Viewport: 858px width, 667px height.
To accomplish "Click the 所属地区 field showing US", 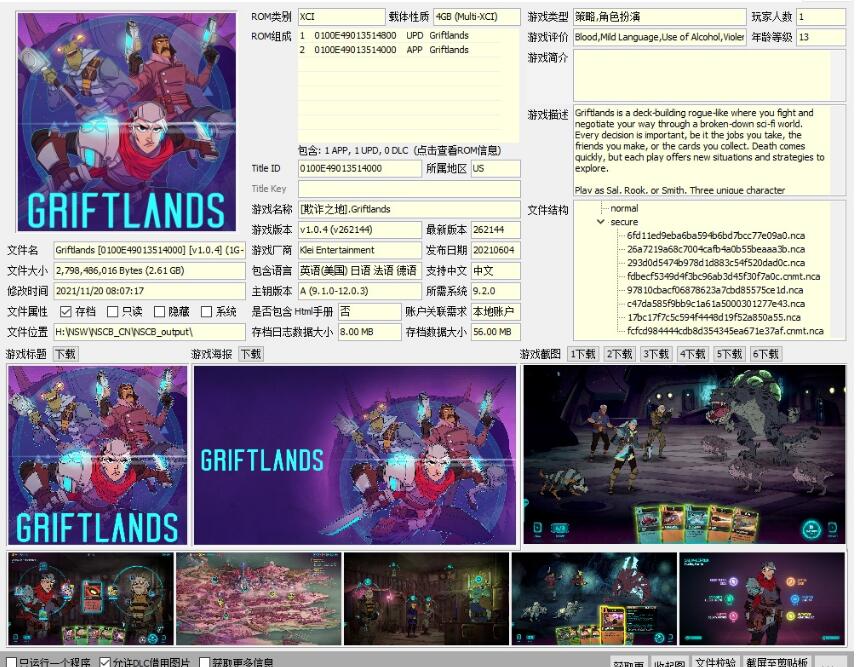I will (495, 169).
